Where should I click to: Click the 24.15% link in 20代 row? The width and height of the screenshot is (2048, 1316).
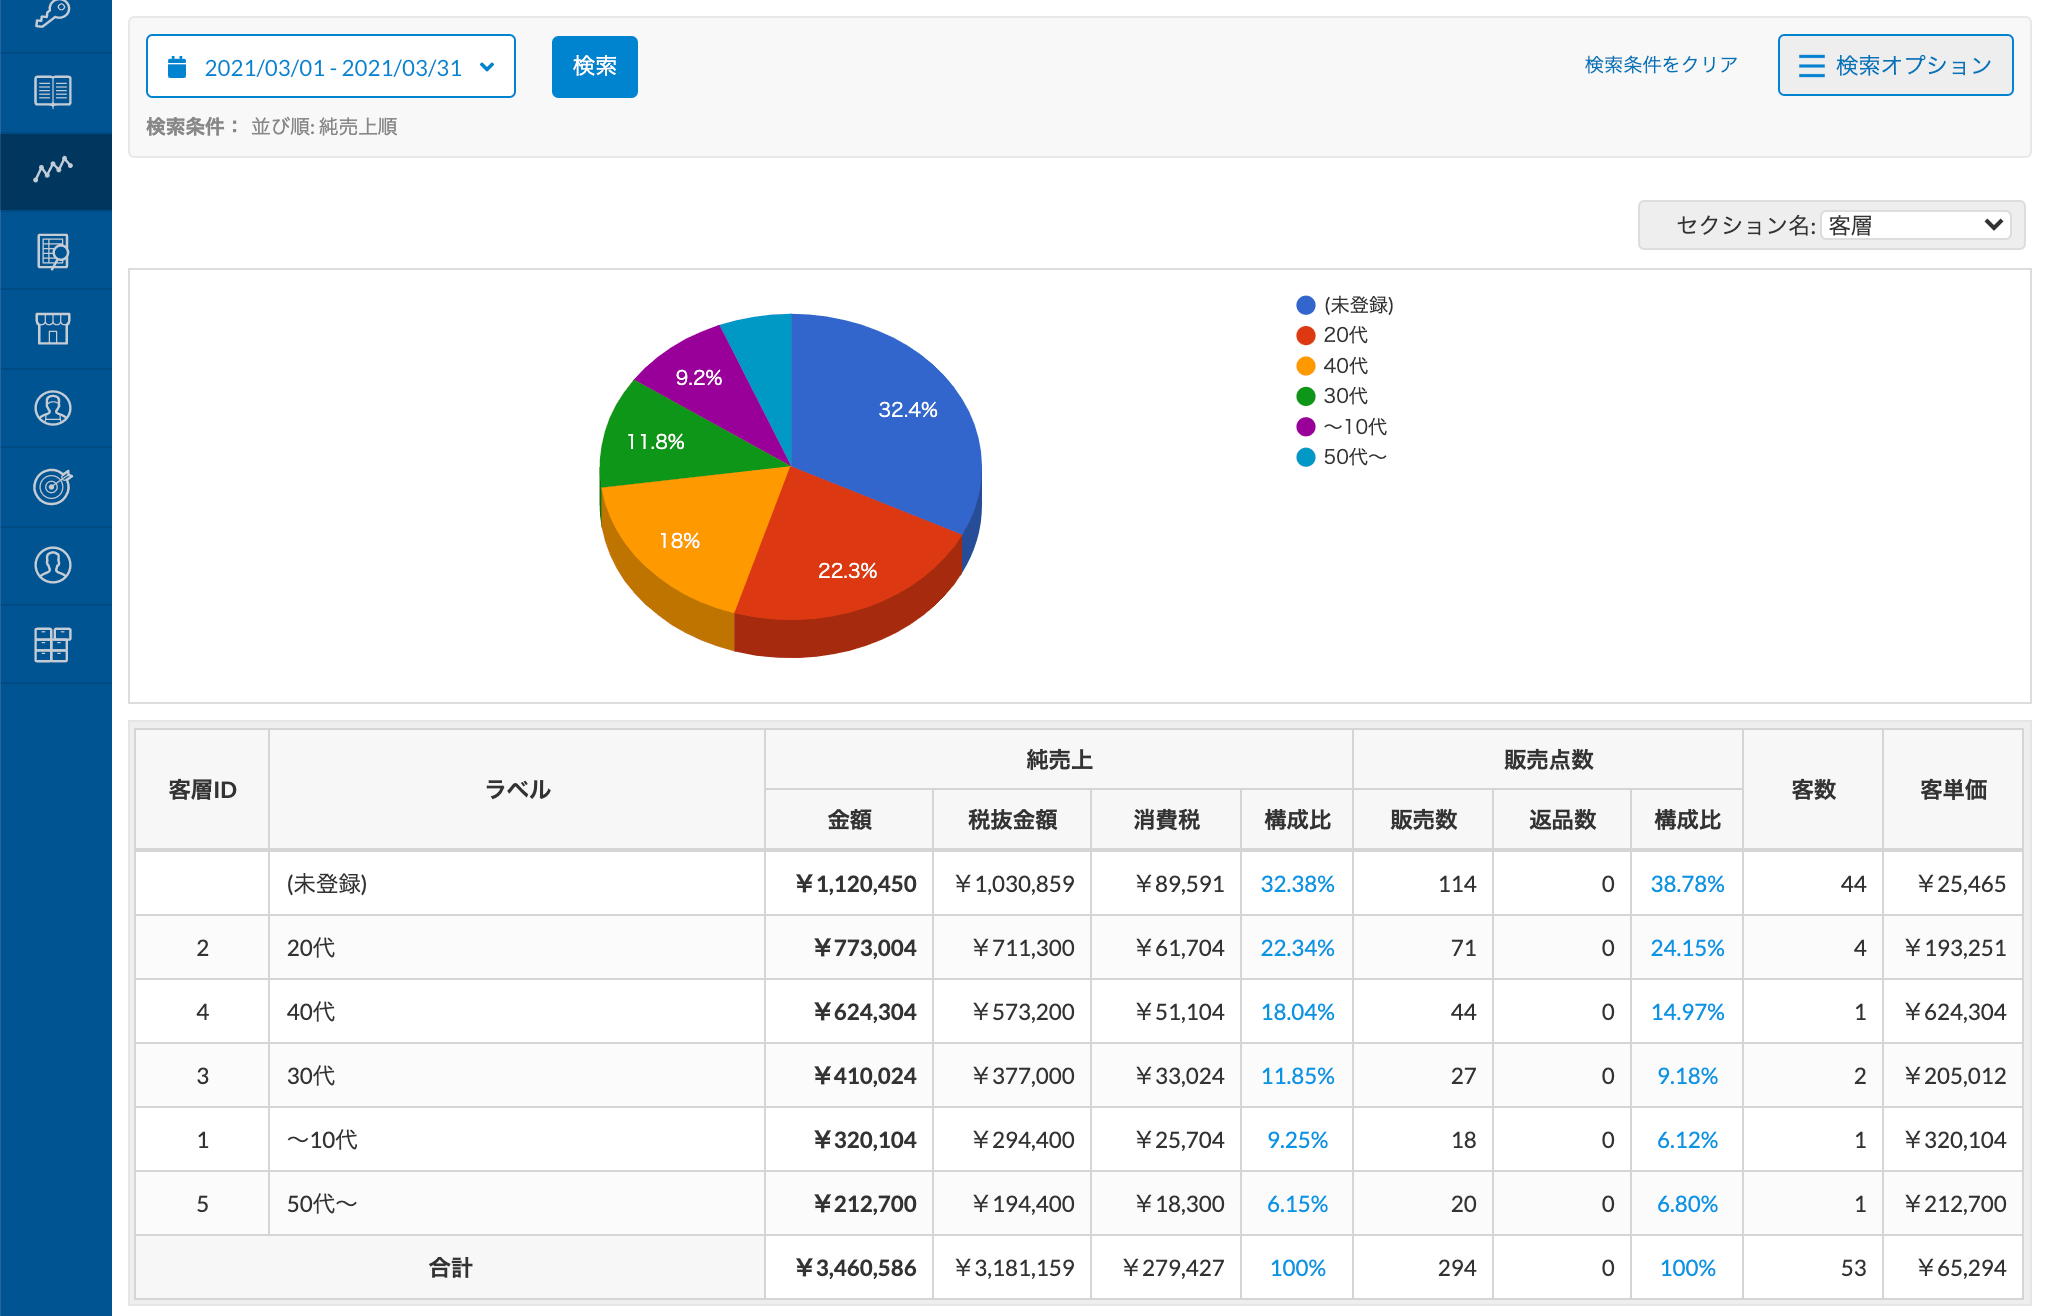1687,948
